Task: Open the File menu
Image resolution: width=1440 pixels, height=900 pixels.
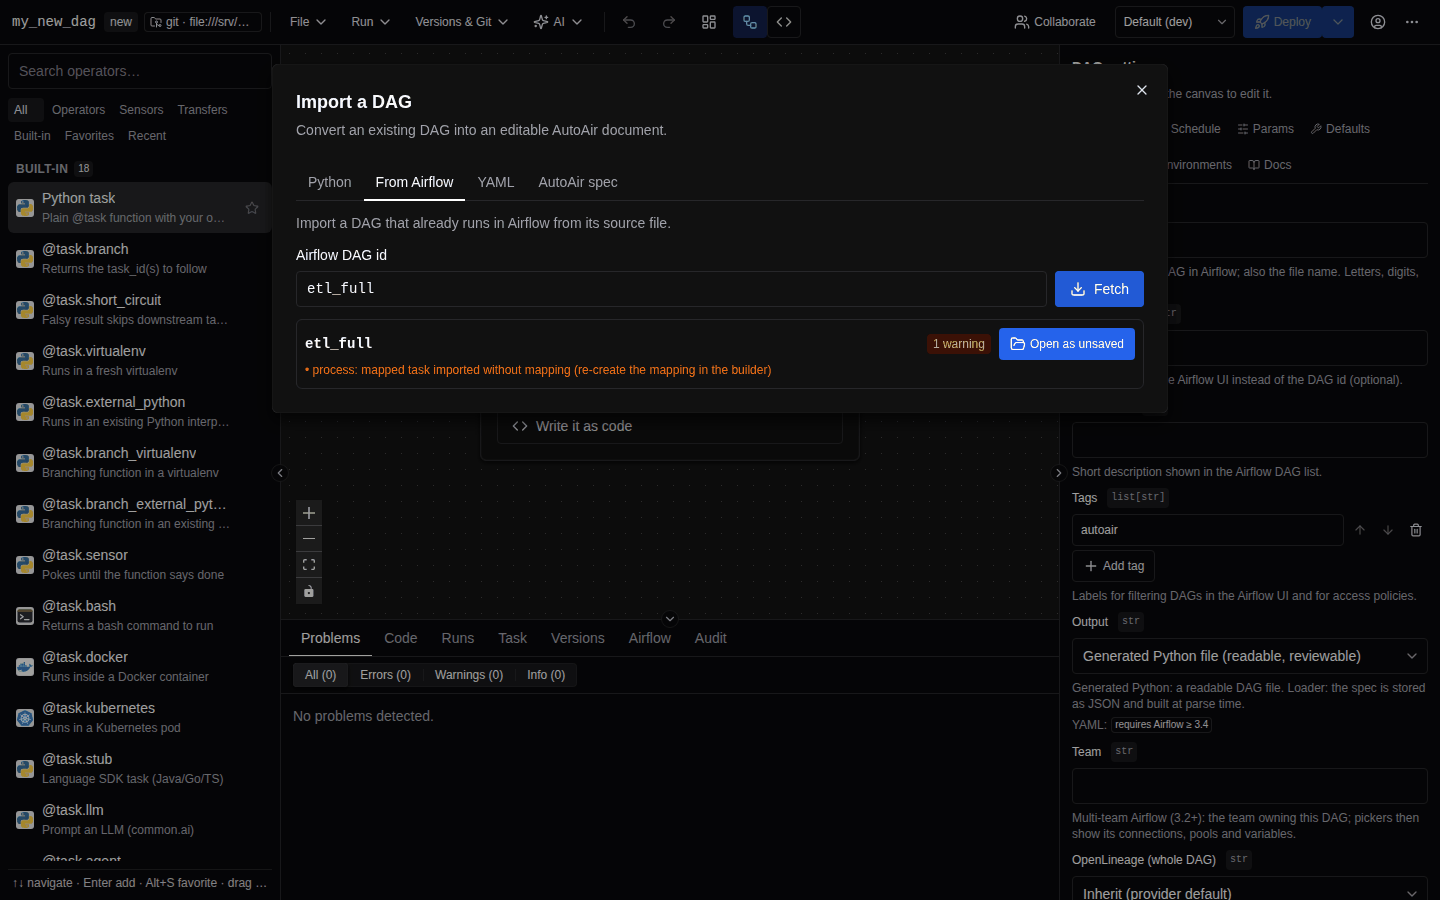Action: (308, 22)
